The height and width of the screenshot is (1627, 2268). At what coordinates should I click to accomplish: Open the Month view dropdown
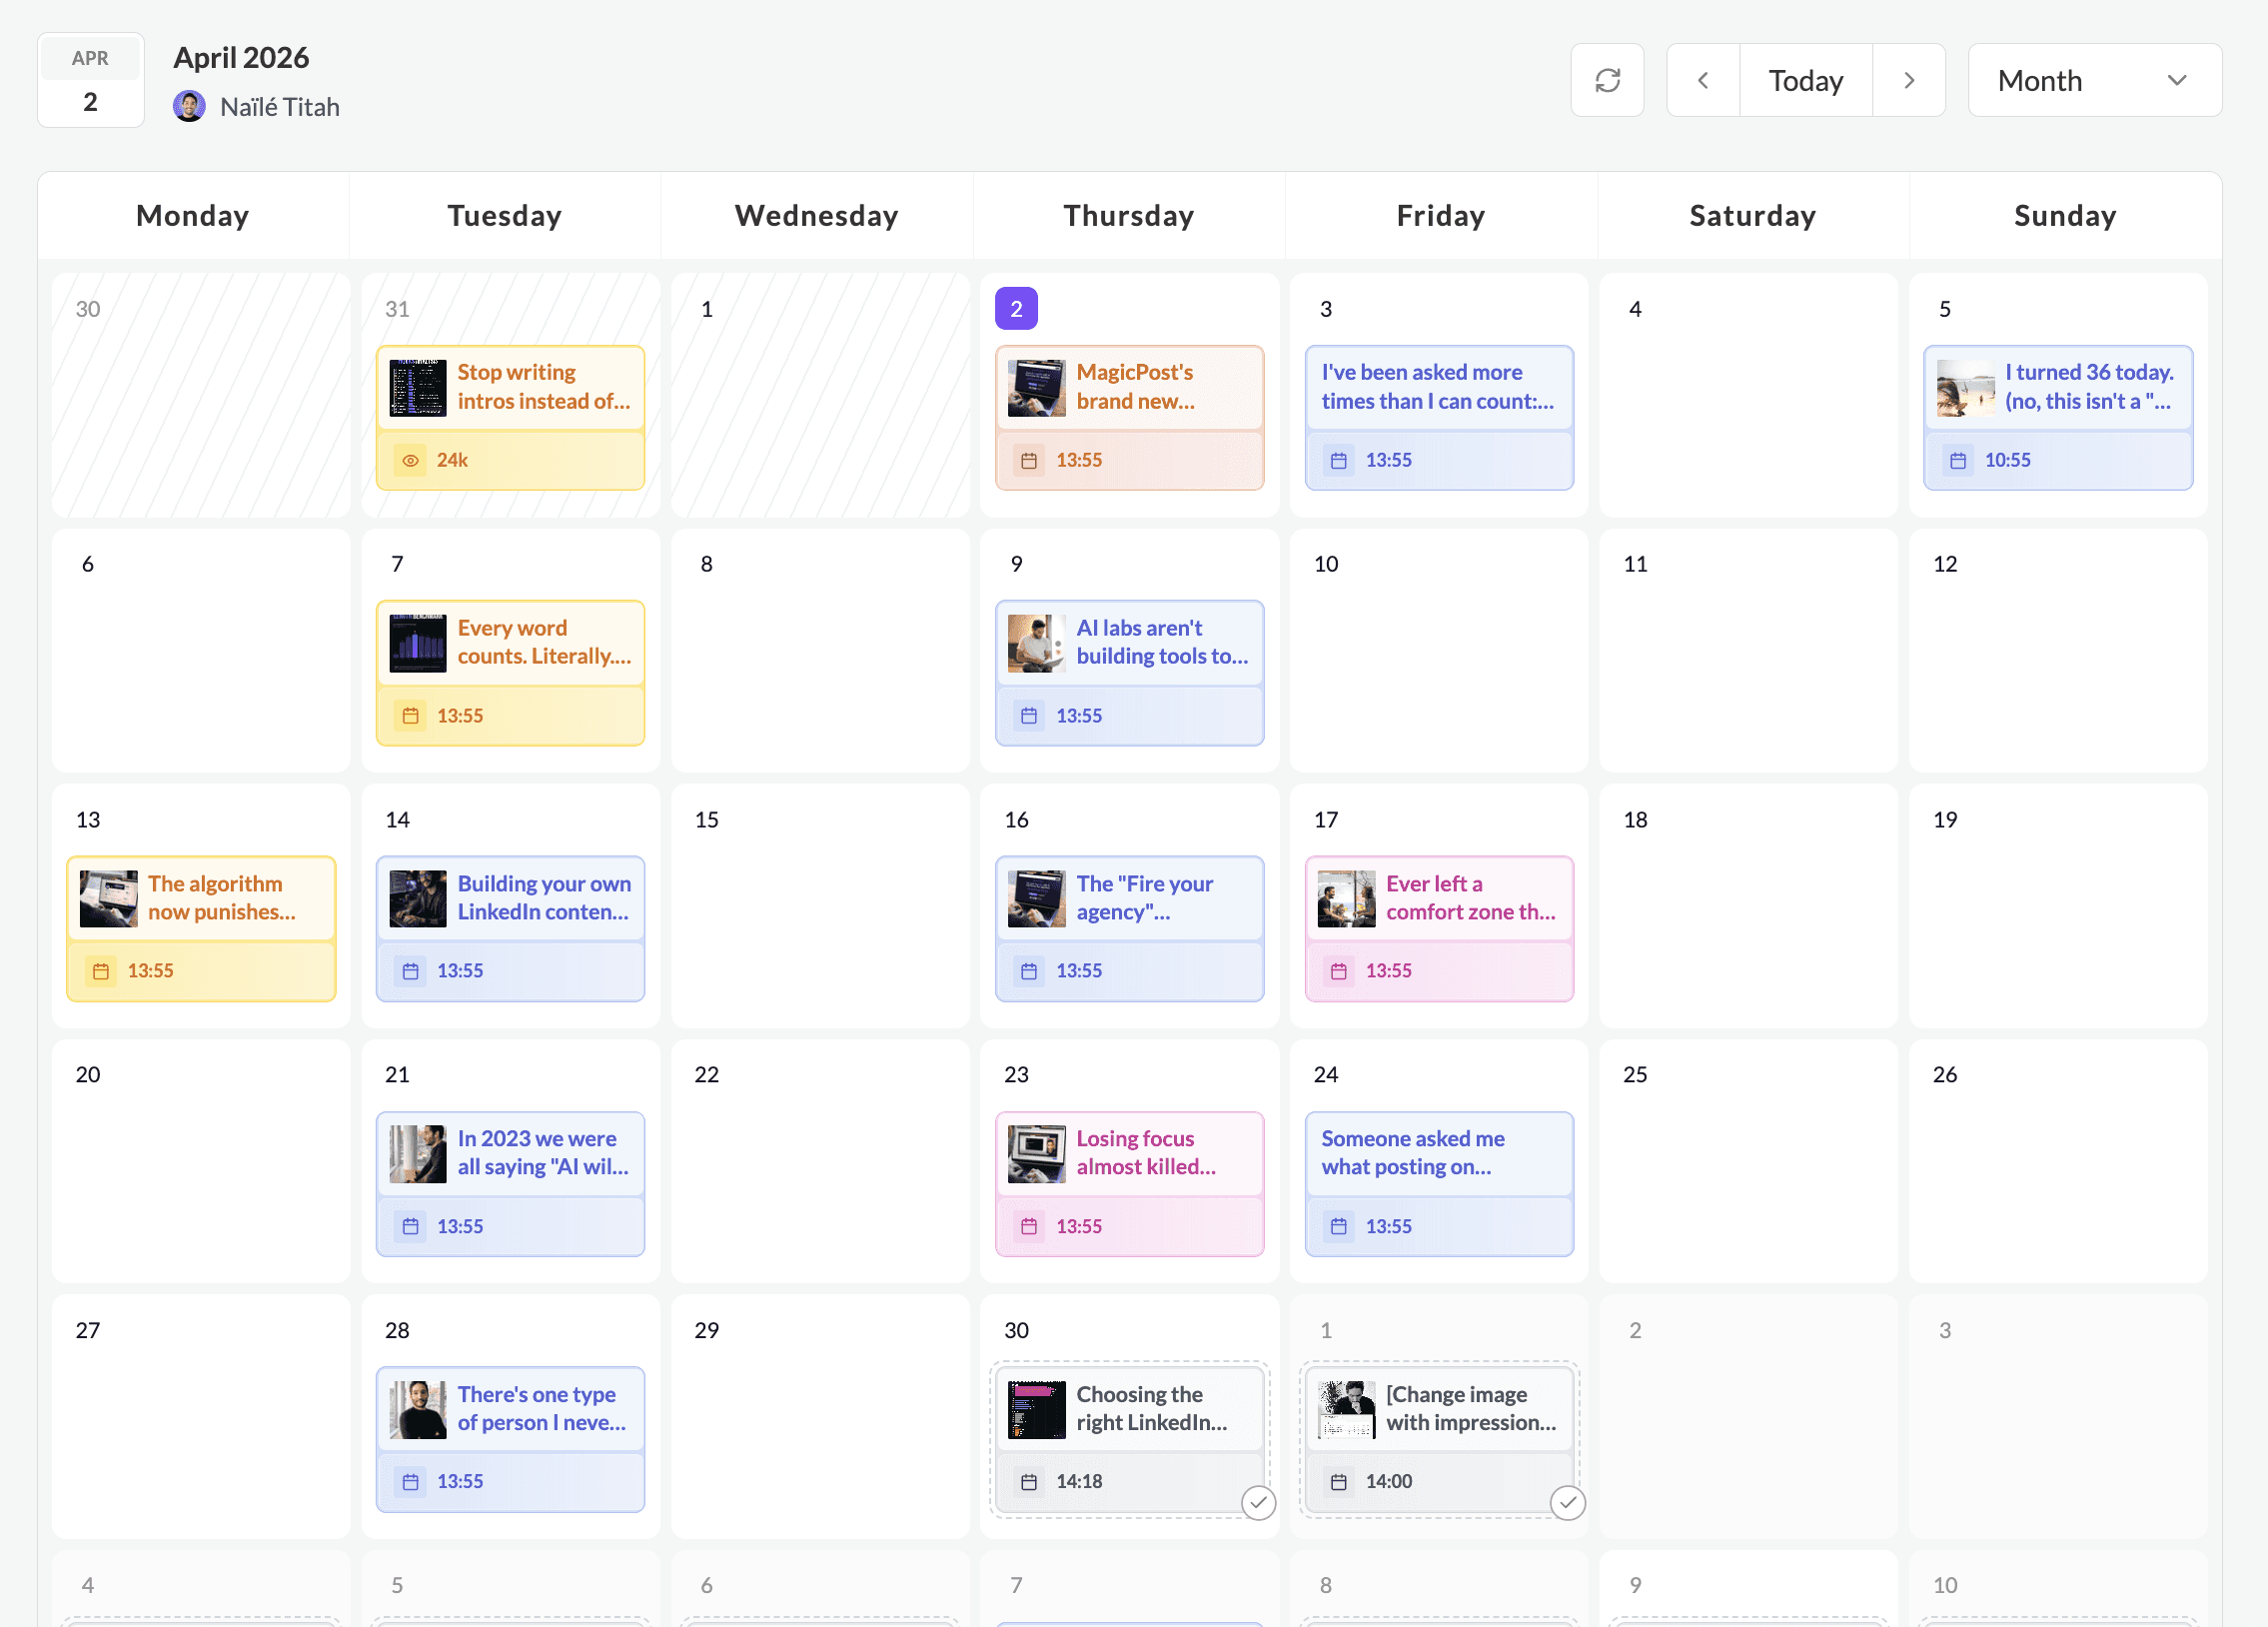(2094, 80)
